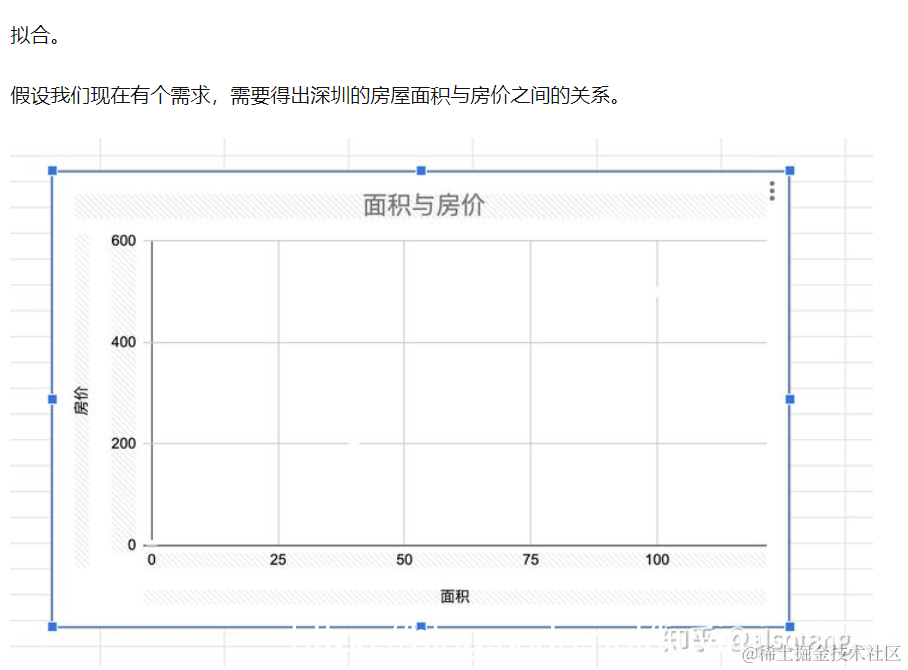This screenshot has height=670, width=908.
Task: Click the watermark link '@aisqiang'
Action: click(788, 638)
